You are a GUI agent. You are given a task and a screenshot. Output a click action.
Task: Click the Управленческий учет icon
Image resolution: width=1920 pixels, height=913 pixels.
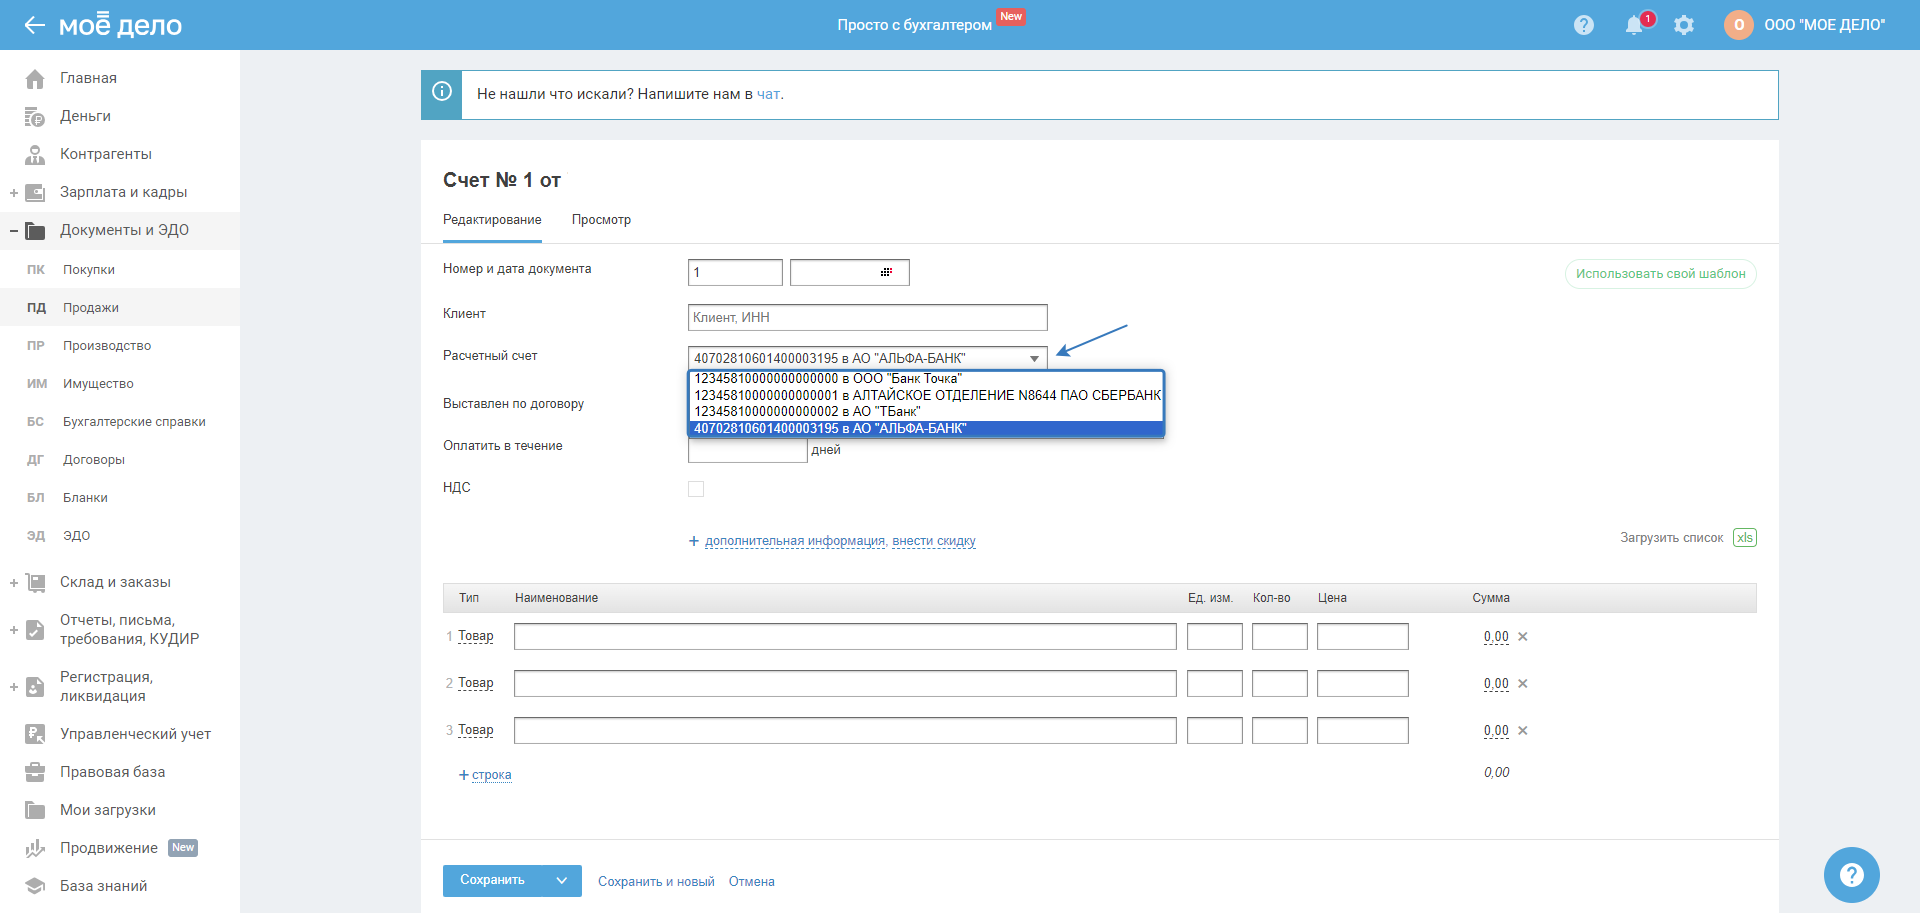pyautogui.click(x=35, y=734)
